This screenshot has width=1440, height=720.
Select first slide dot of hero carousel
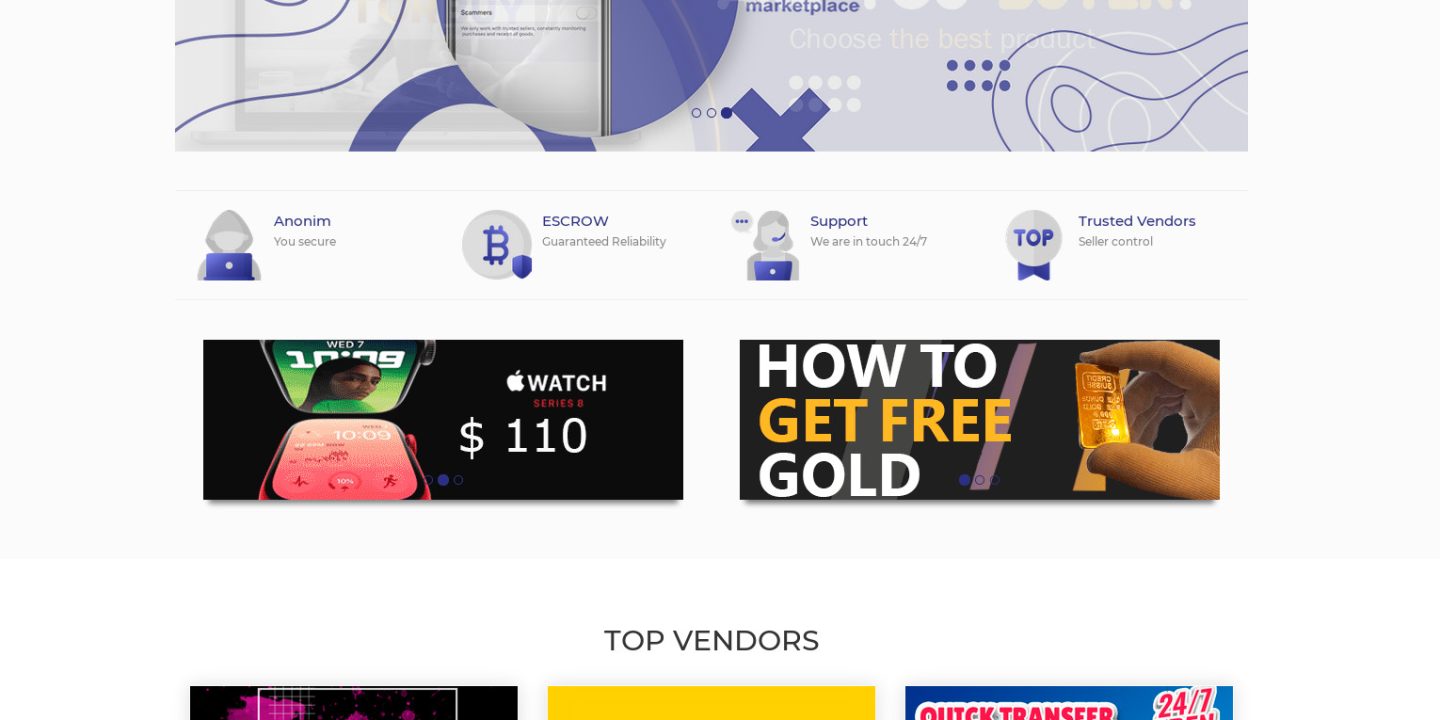tap(696, 113)
